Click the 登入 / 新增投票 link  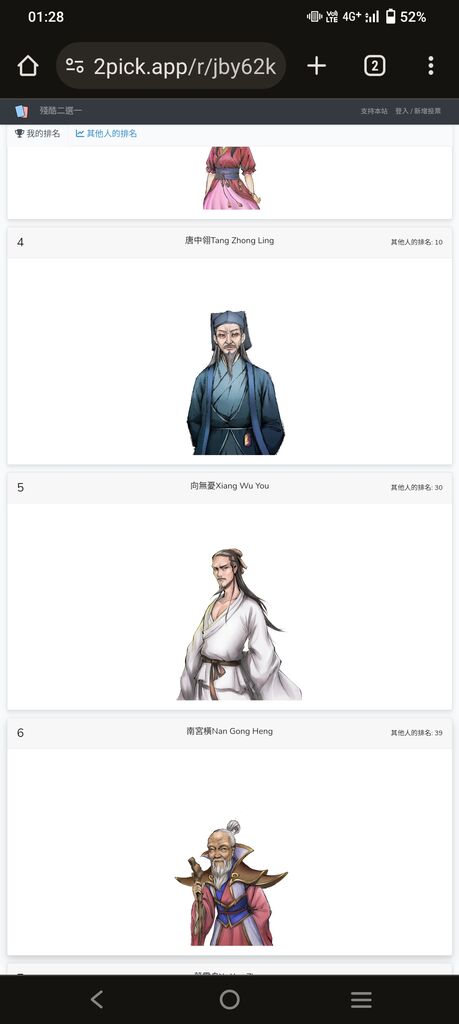pyautogui.click(x=418, y=111)
